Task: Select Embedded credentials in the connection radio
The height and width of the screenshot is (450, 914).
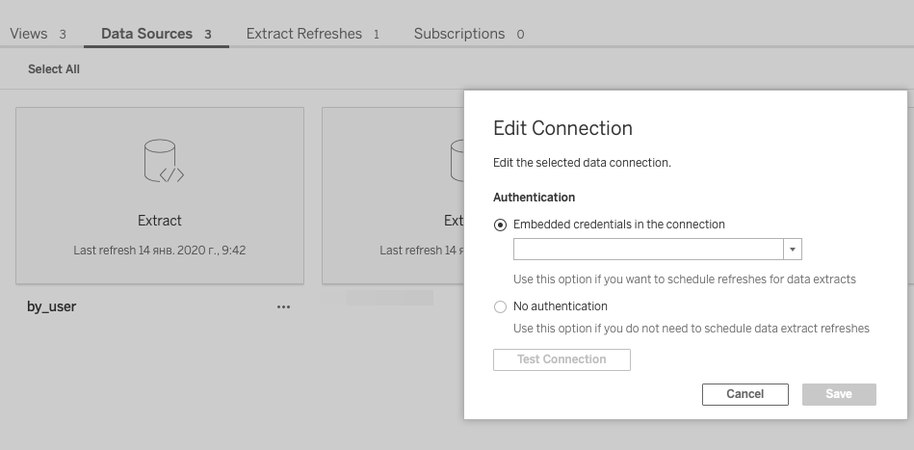Action: [500, 225]
